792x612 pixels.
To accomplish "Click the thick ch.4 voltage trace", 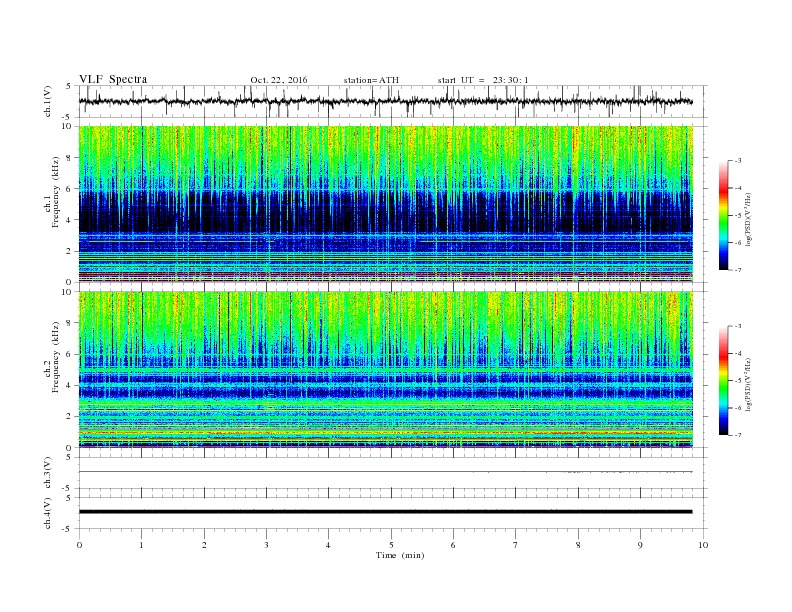I will [385, 512].
